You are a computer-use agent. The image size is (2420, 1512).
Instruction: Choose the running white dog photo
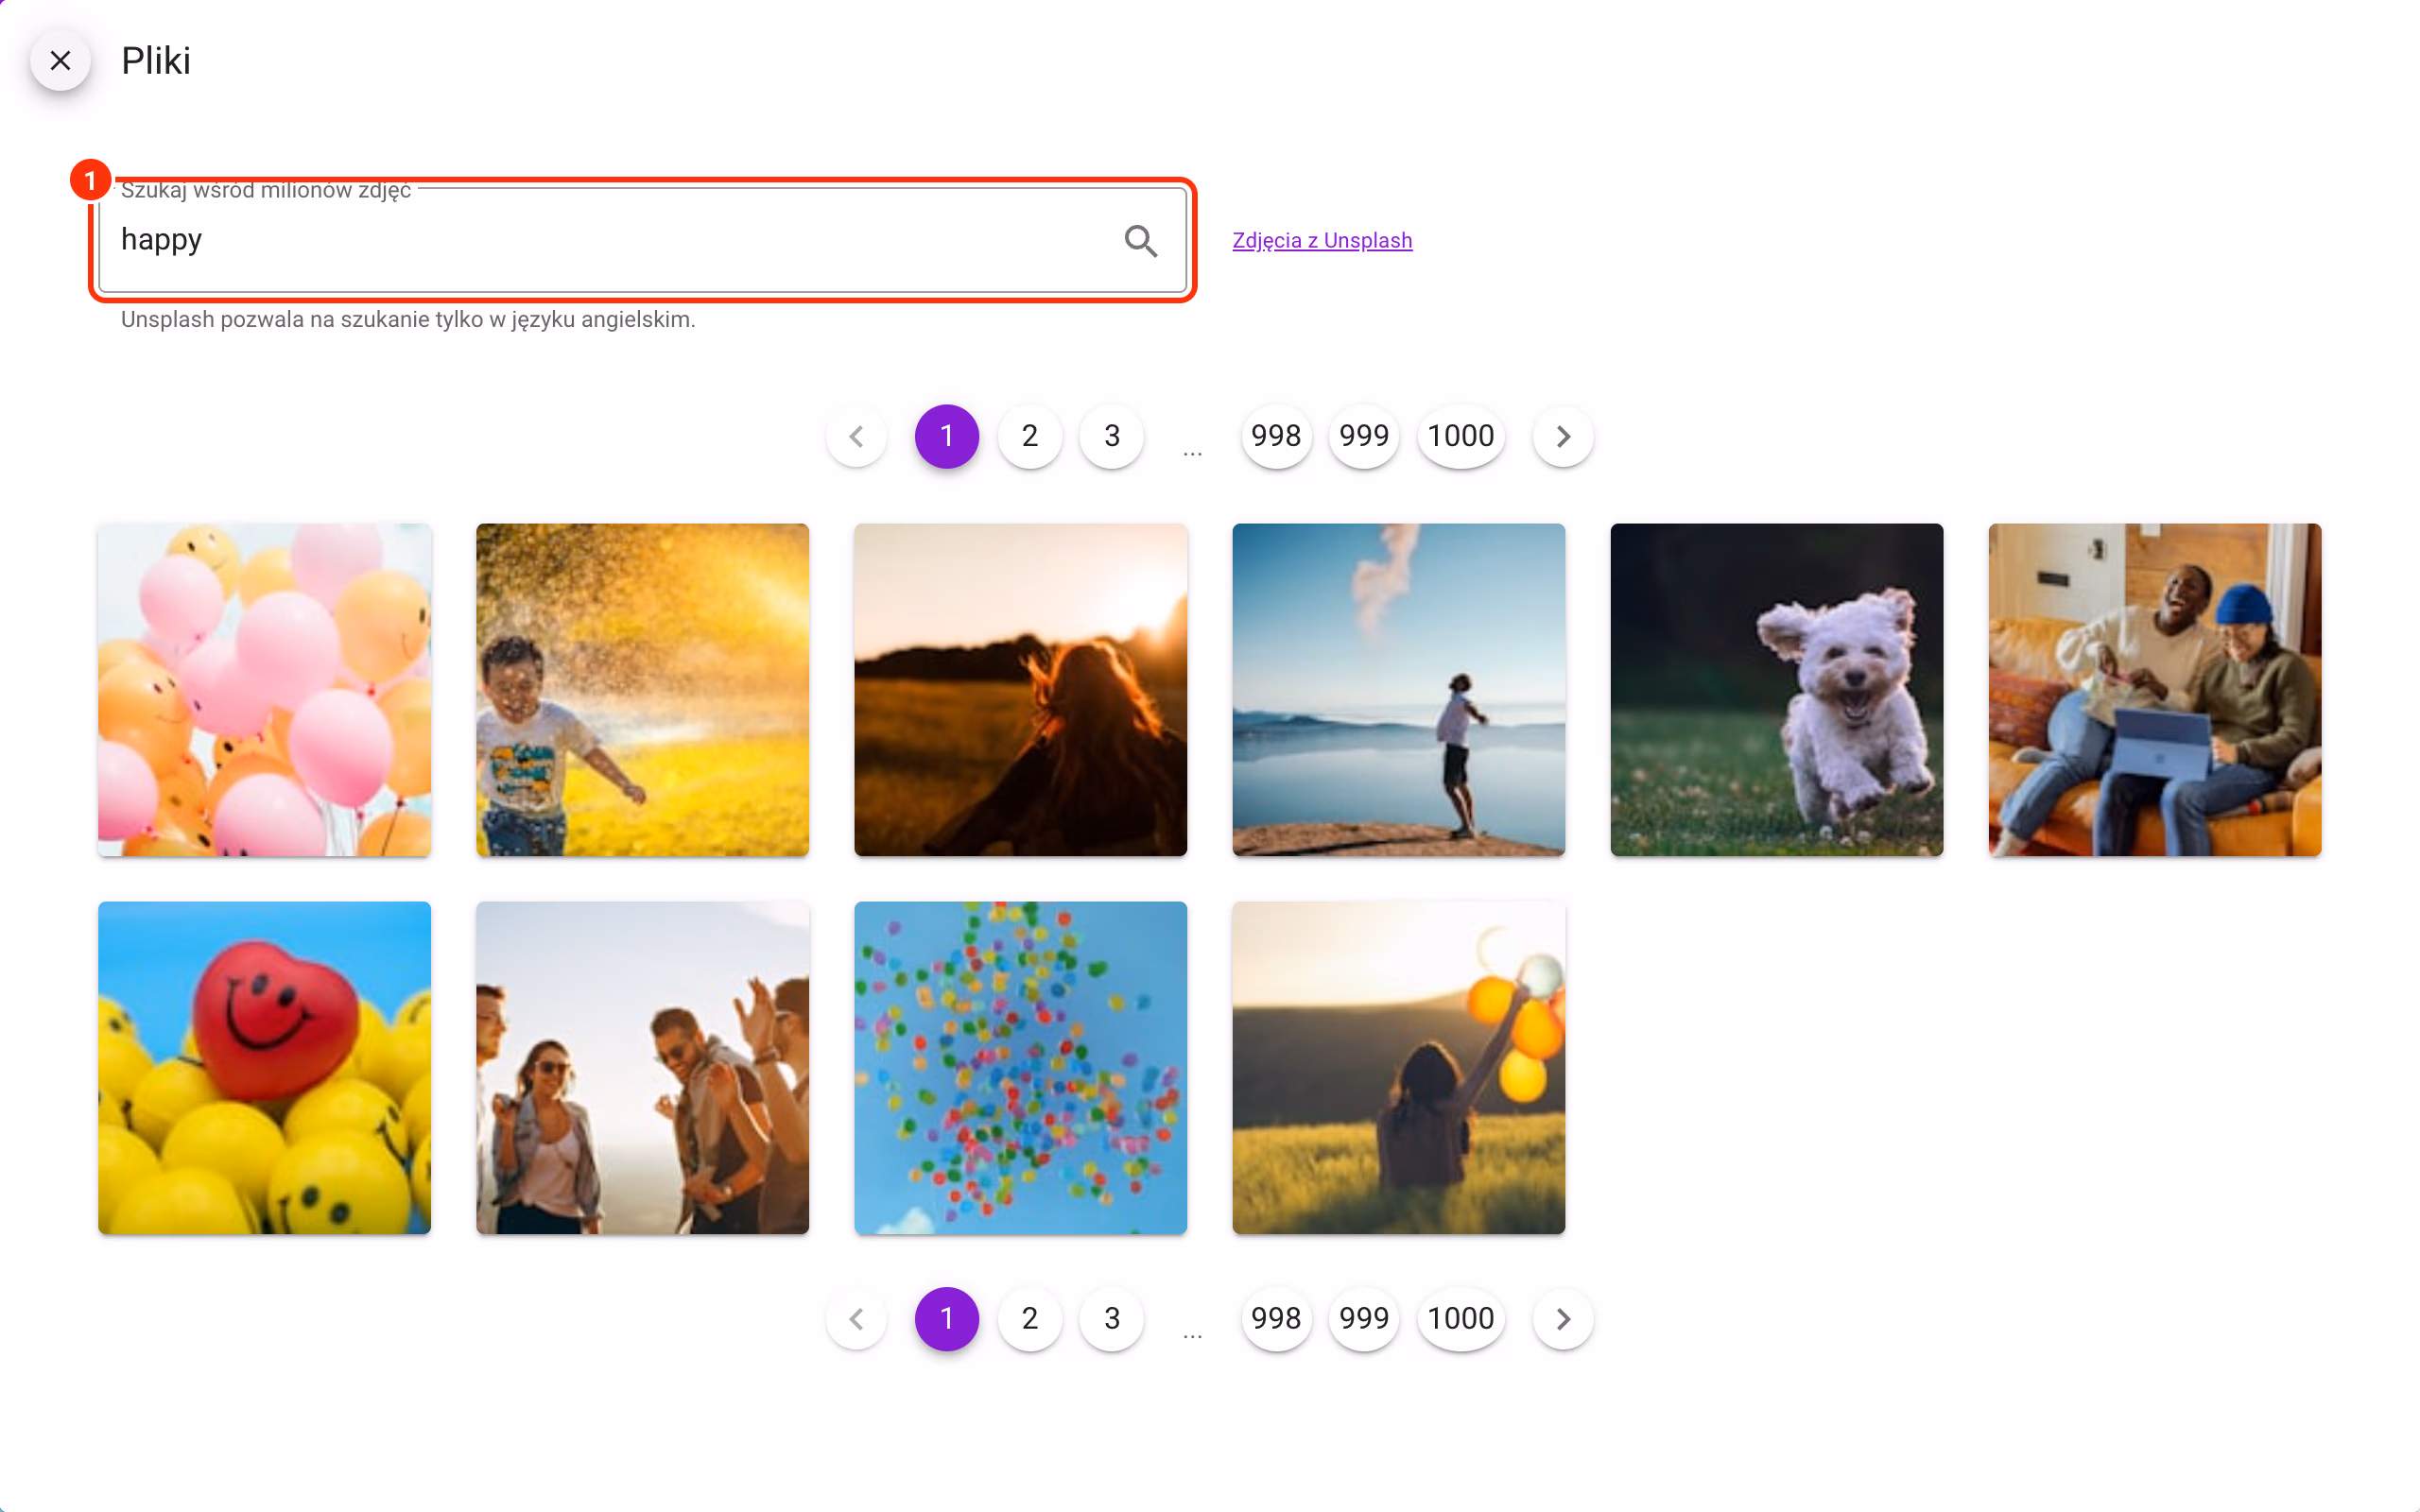click(x=1776, y=690)
